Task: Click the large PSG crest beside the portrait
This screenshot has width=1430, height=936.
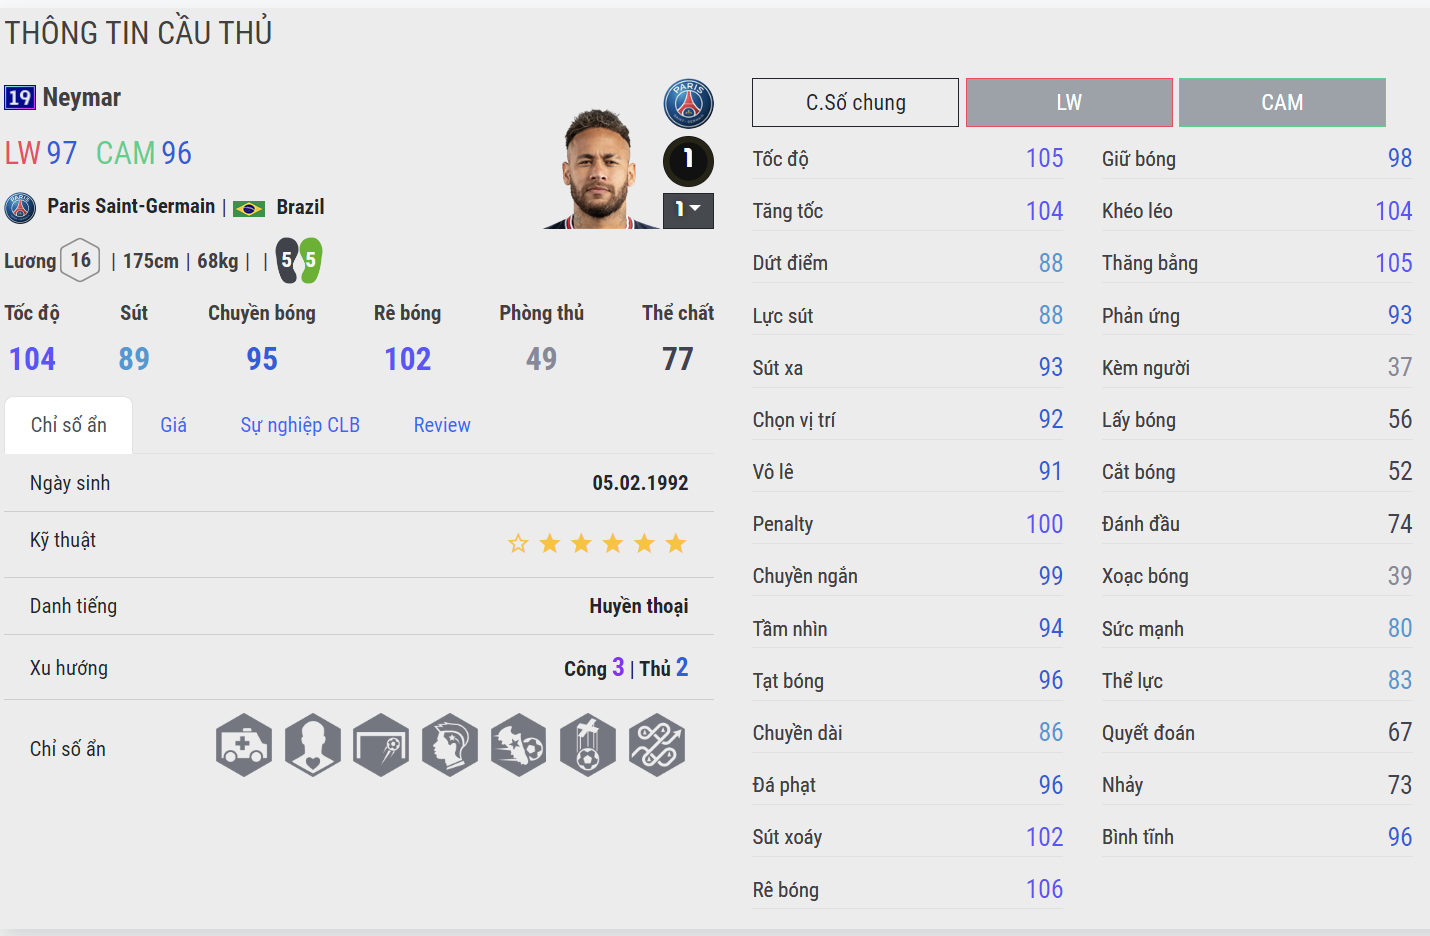Action: (x=689, y=104)
